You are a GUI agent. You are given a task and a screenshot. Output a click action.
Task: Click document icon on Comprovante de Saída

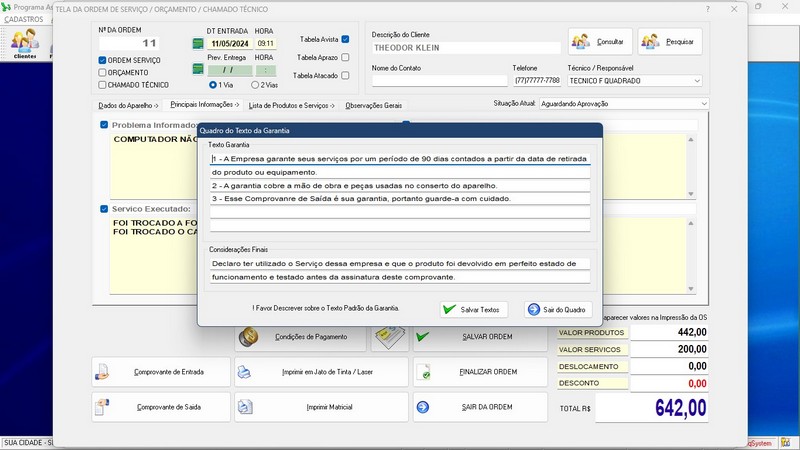tap(102, 407)
